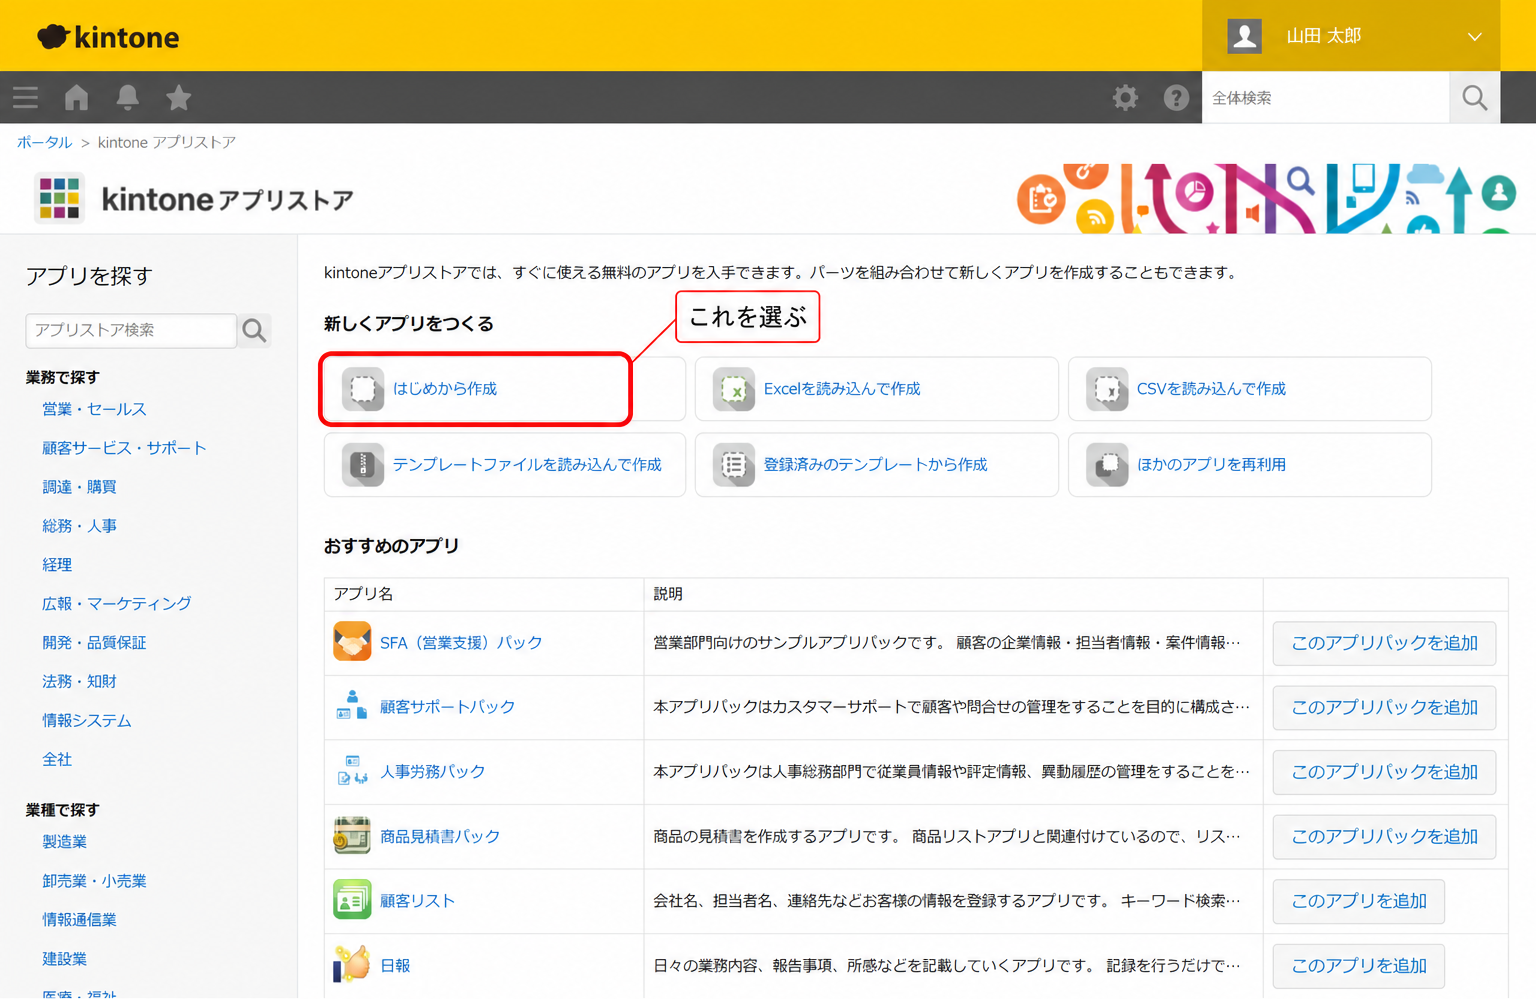1536x999 pixels.
Task: Click the CSVを読み込んで作成 icon
Action: click(x=1107, y=389)
